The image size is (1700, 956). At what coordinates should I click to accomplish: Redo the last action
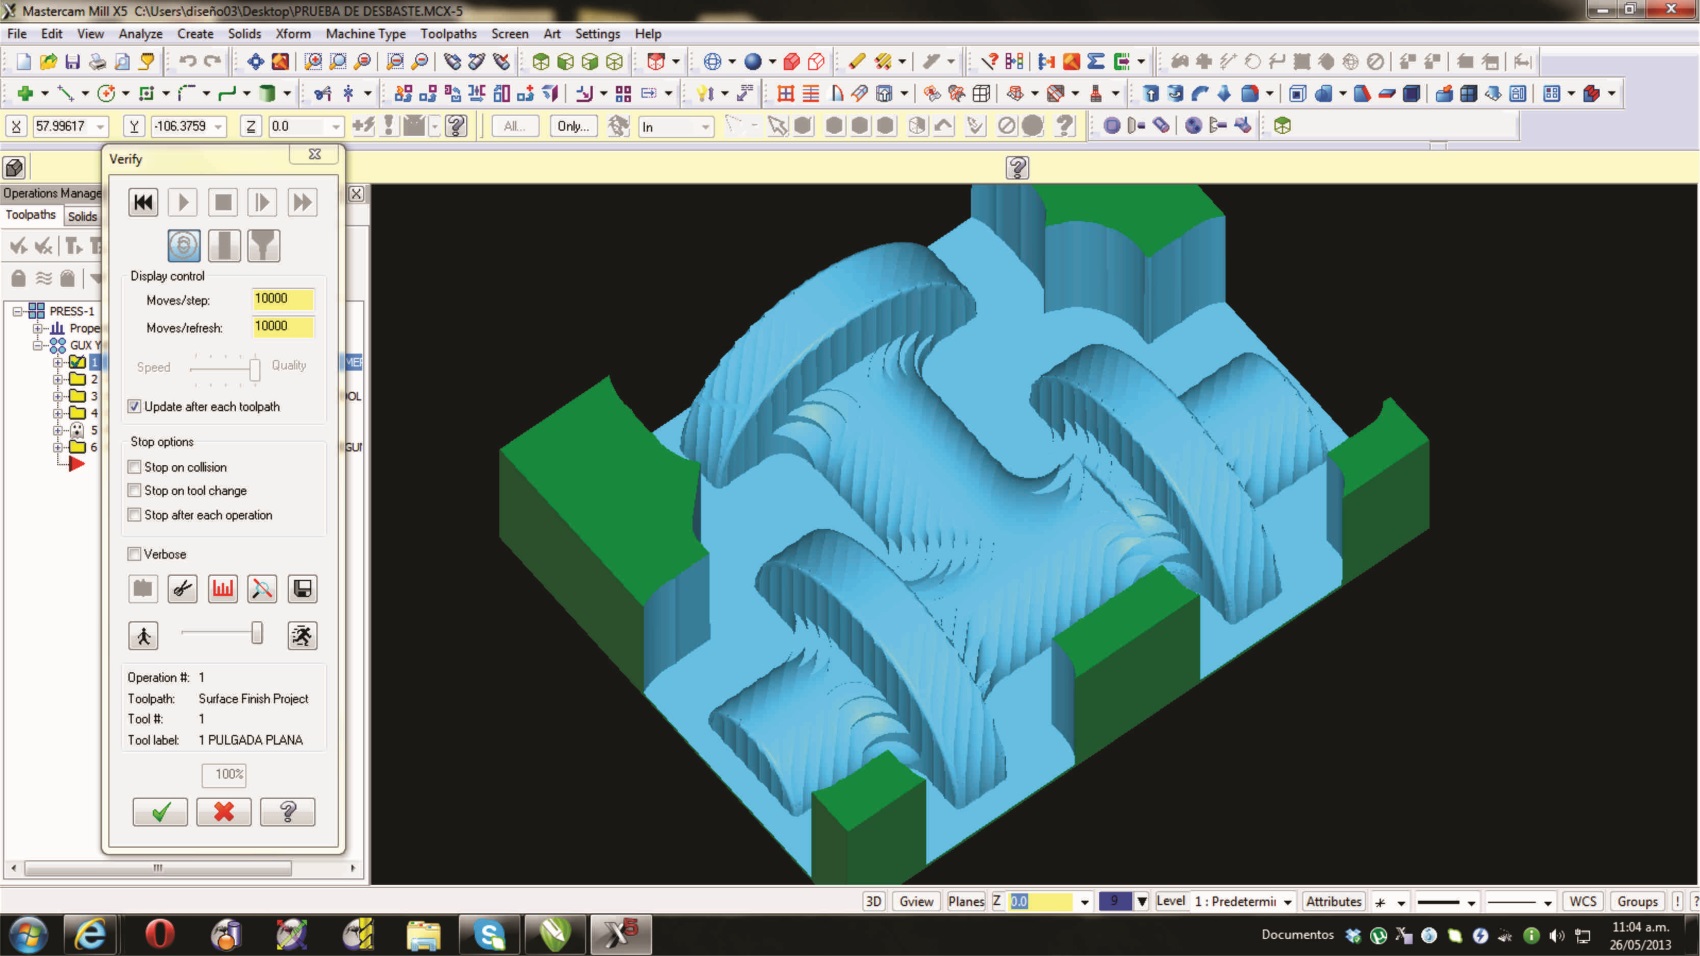(212, 62)
